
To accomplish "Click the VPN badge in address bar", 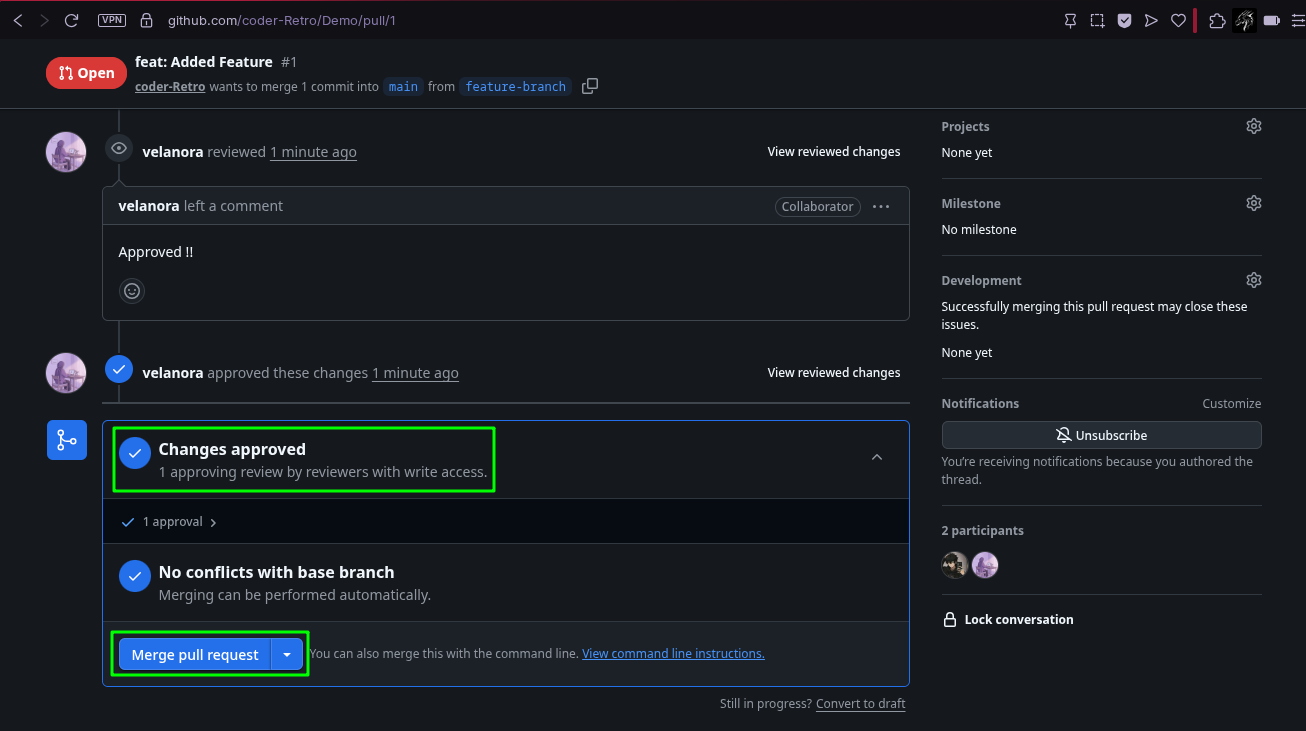I will (112, 20).
